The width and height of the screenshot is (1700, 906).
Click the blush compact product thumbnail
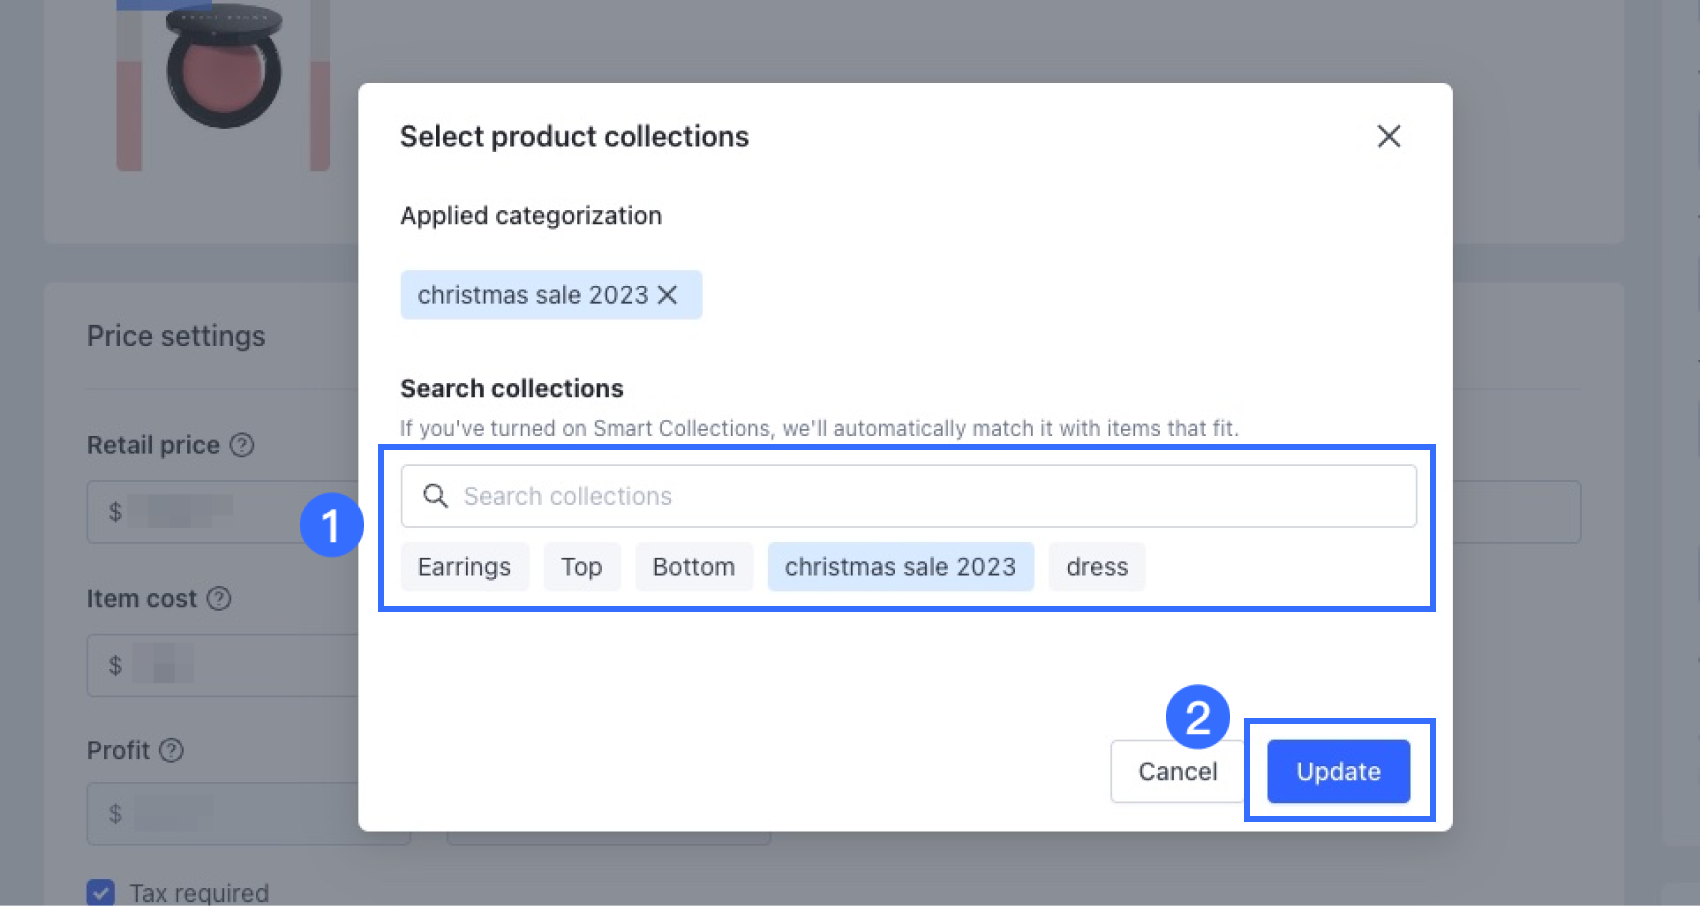click(x=223, y=68)
